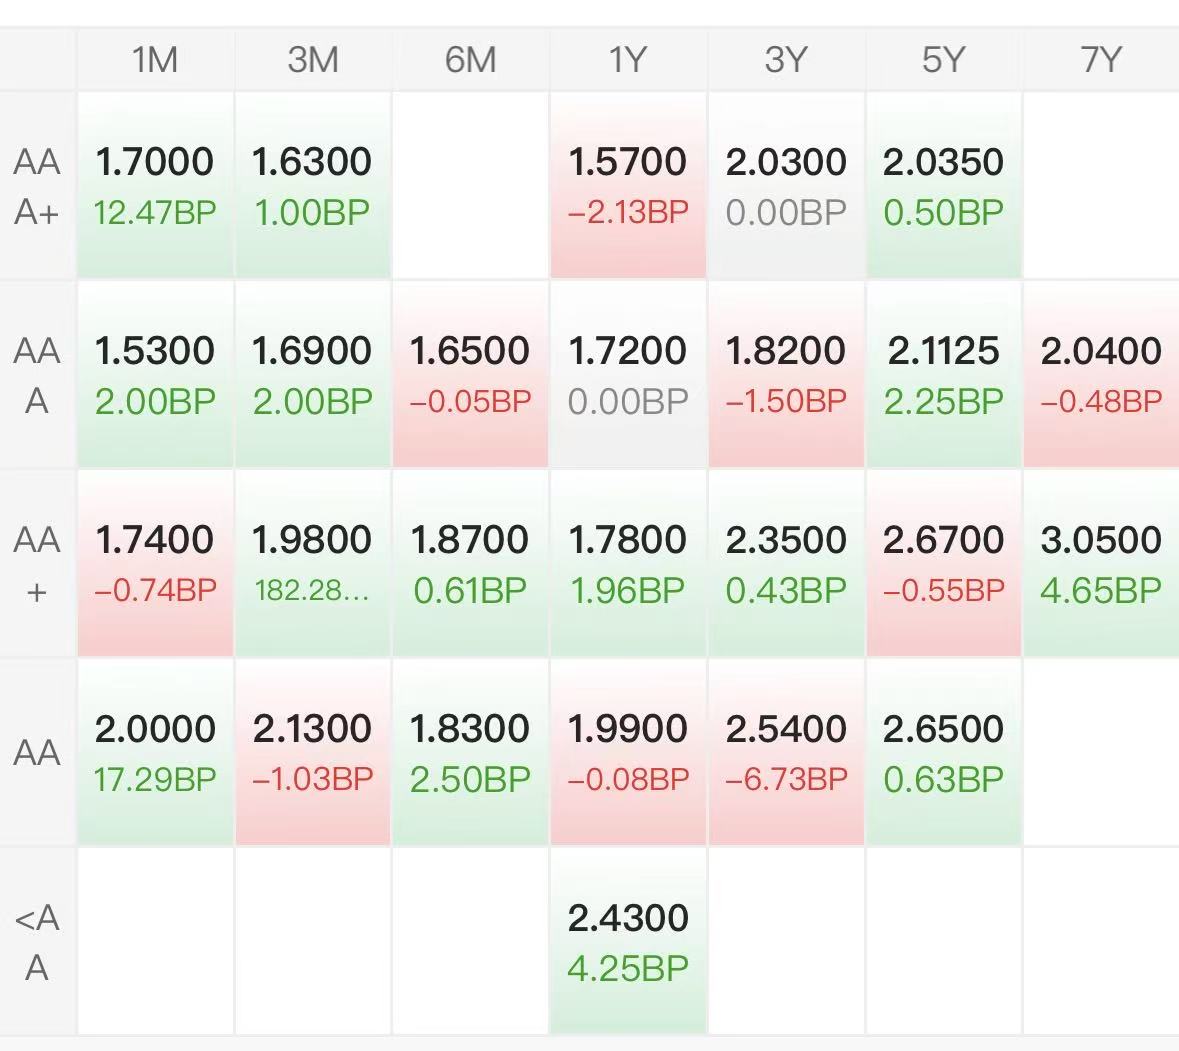Click the AAA 7Y cell 2.0400
The height and width of the screenshot is (1051, 1179).
pos(1101,375)
